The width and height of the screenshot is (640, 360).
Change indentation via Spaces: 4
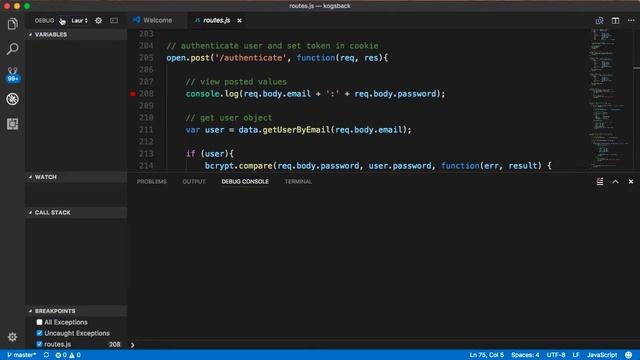tap(525, 355)
